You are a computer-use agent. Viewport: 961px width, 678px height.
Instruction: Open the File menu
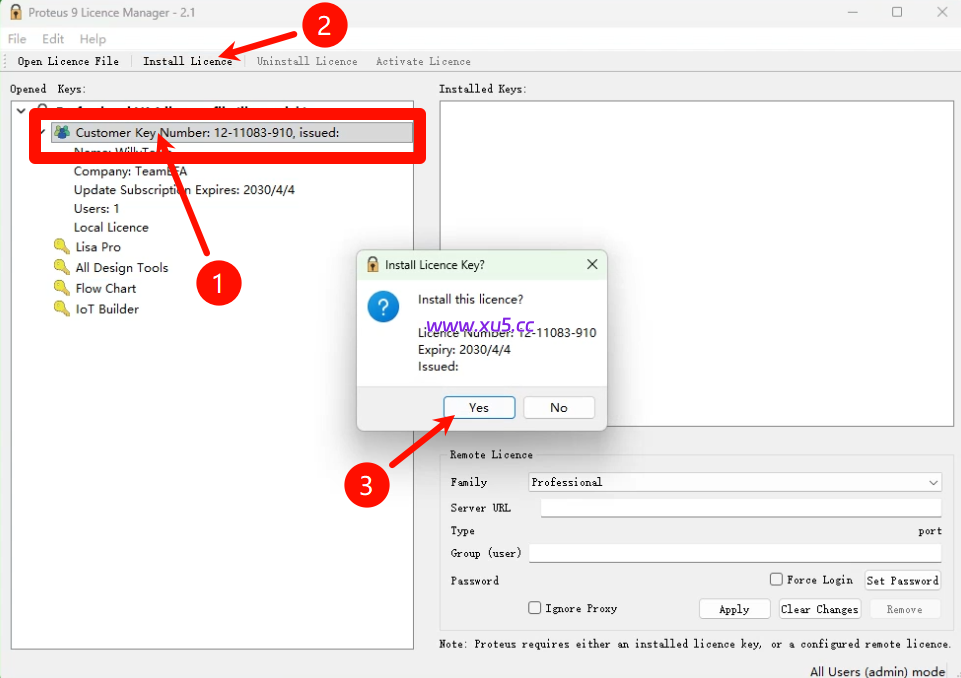(17, 39)
